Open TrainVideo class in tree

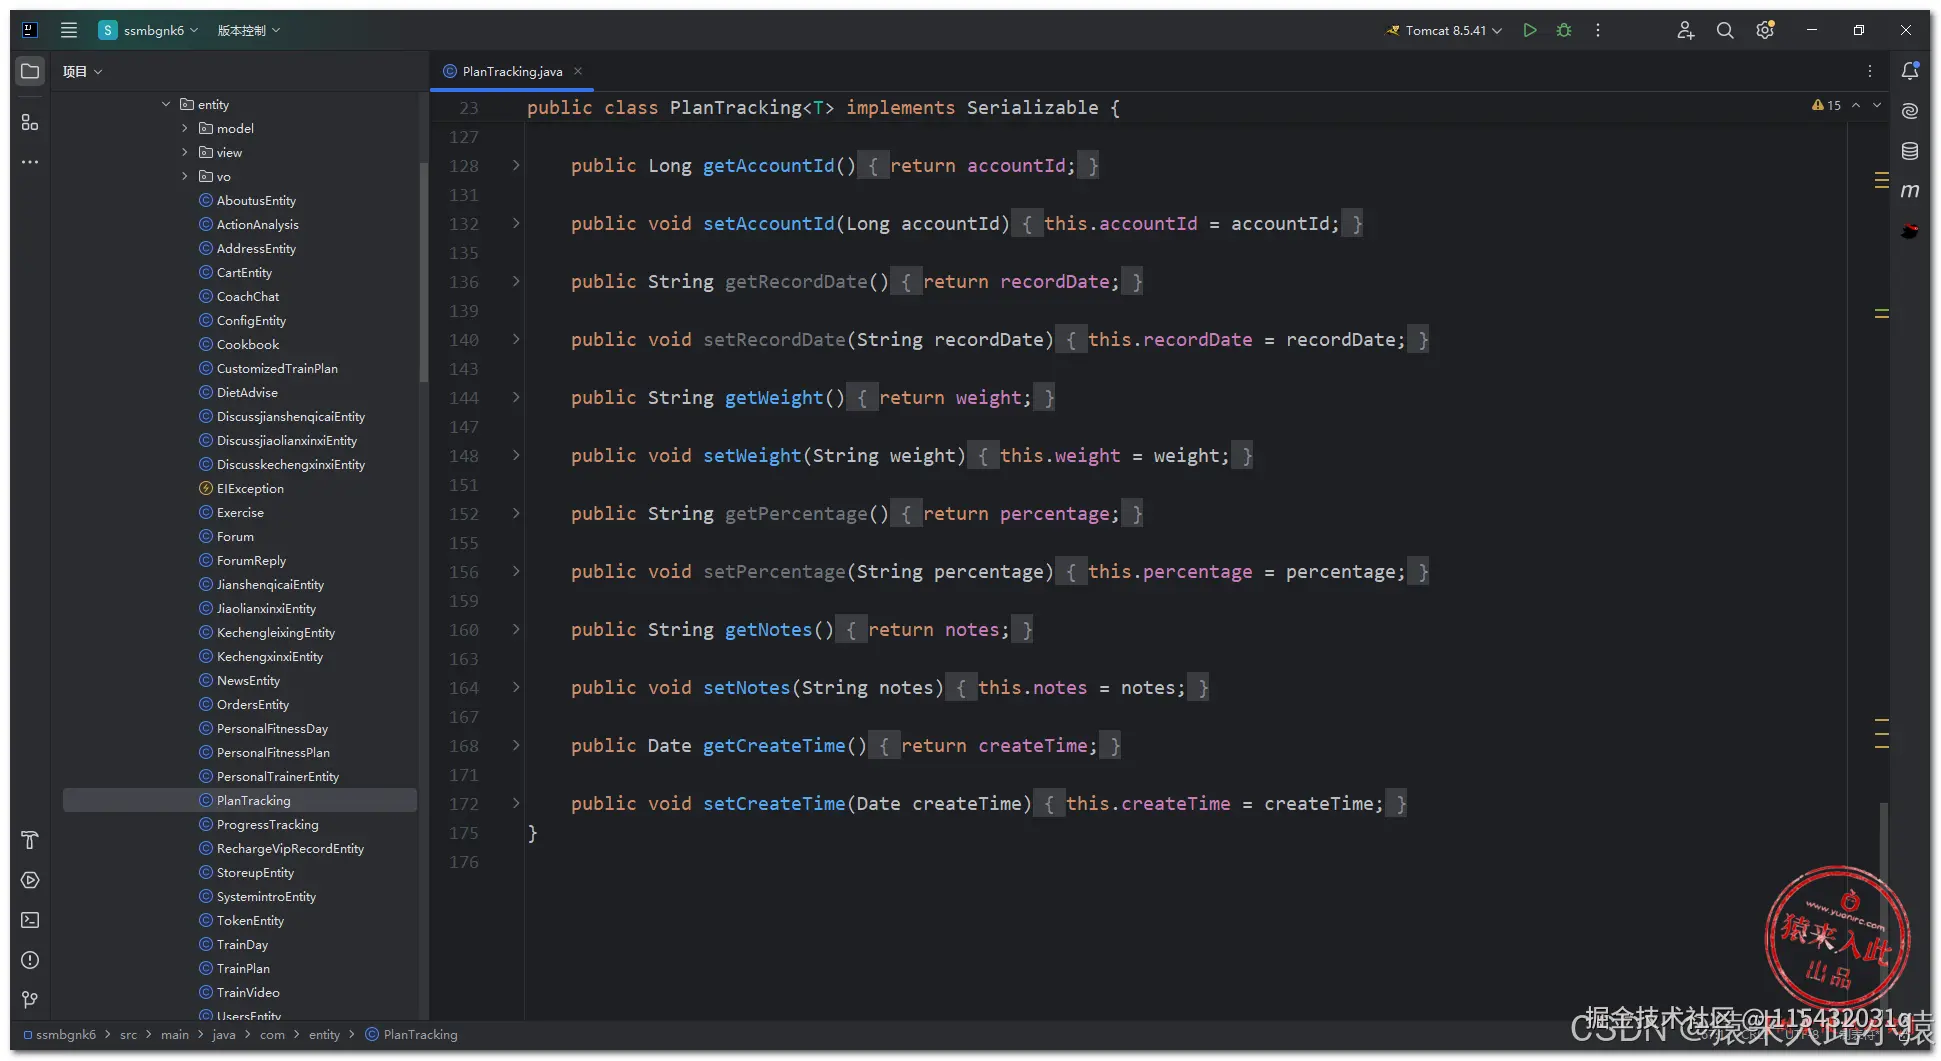[248, 992]
